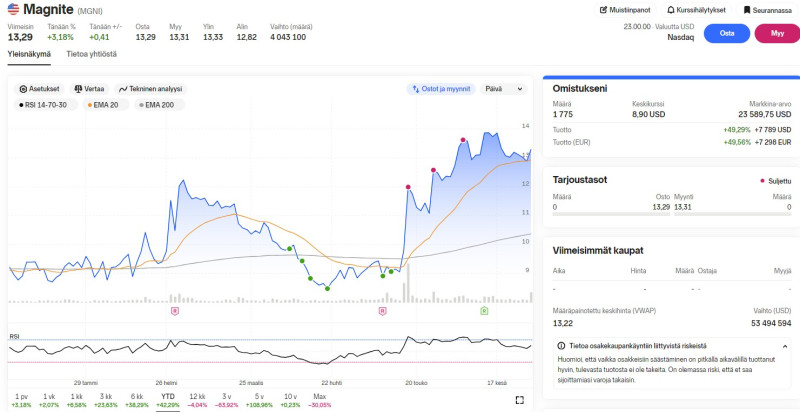The width and height of the screenshot is (800, 412).
Task: Click the Omistukseni heading
Action: (580, 89)
